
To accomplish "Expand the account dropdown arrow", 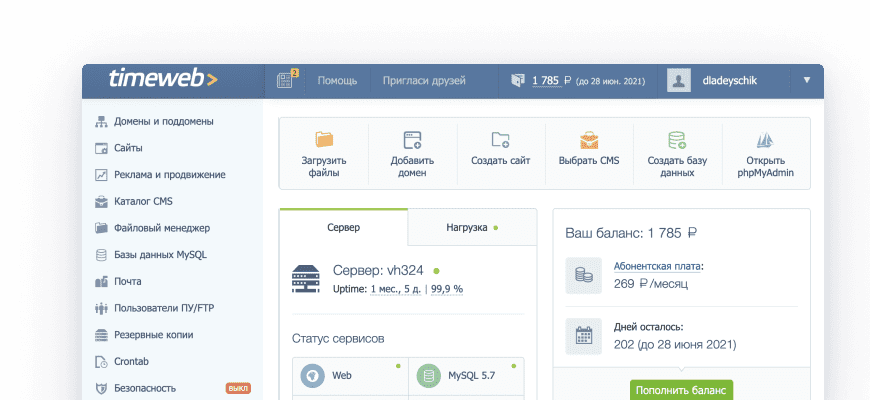I will 807,80.
